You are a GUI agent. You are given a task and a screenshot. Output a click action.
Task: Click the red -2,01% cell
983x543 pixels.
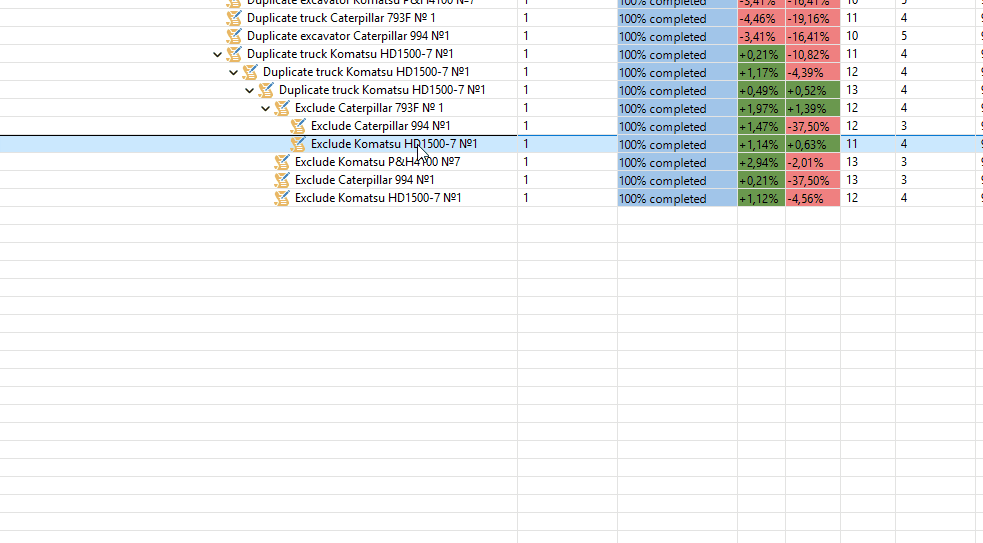pyautogui.click(x=812, y=162)
